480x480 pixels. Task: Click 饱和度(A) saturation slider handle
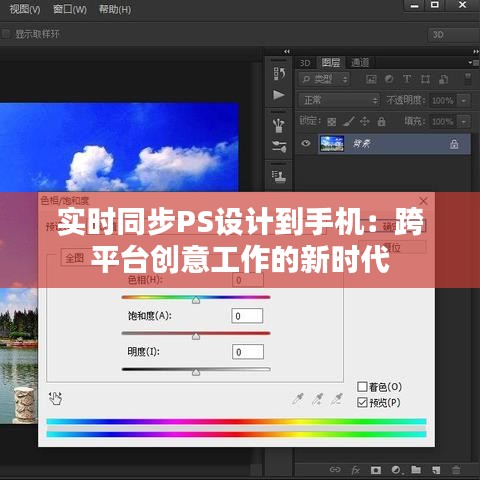196,336
